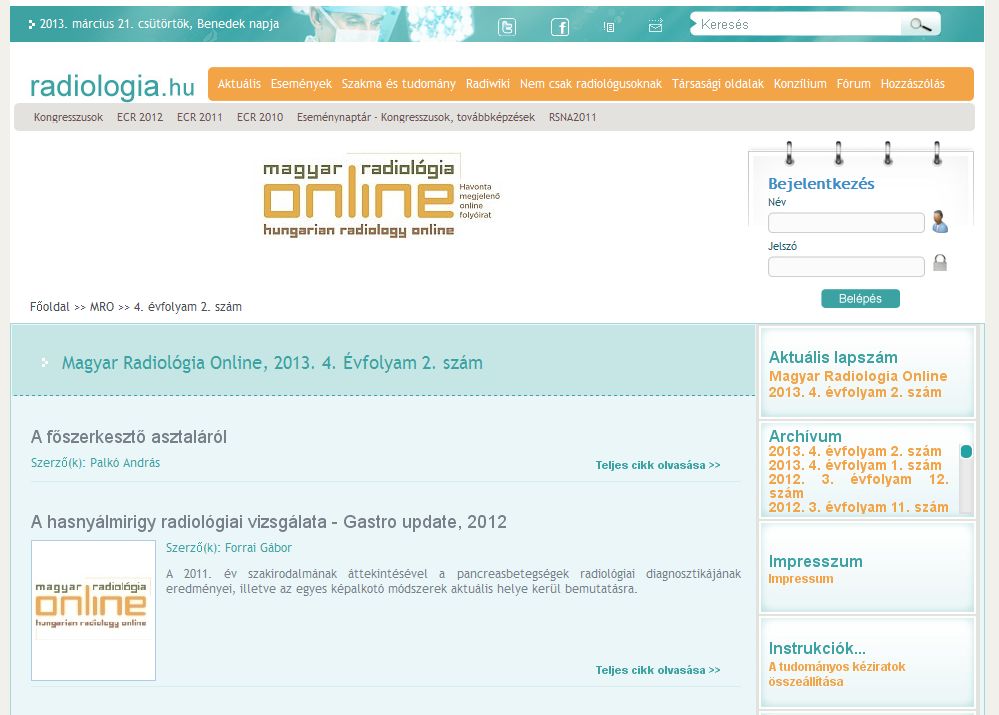
Task: Read full Gastro update article
Action: tap(658, 670)
